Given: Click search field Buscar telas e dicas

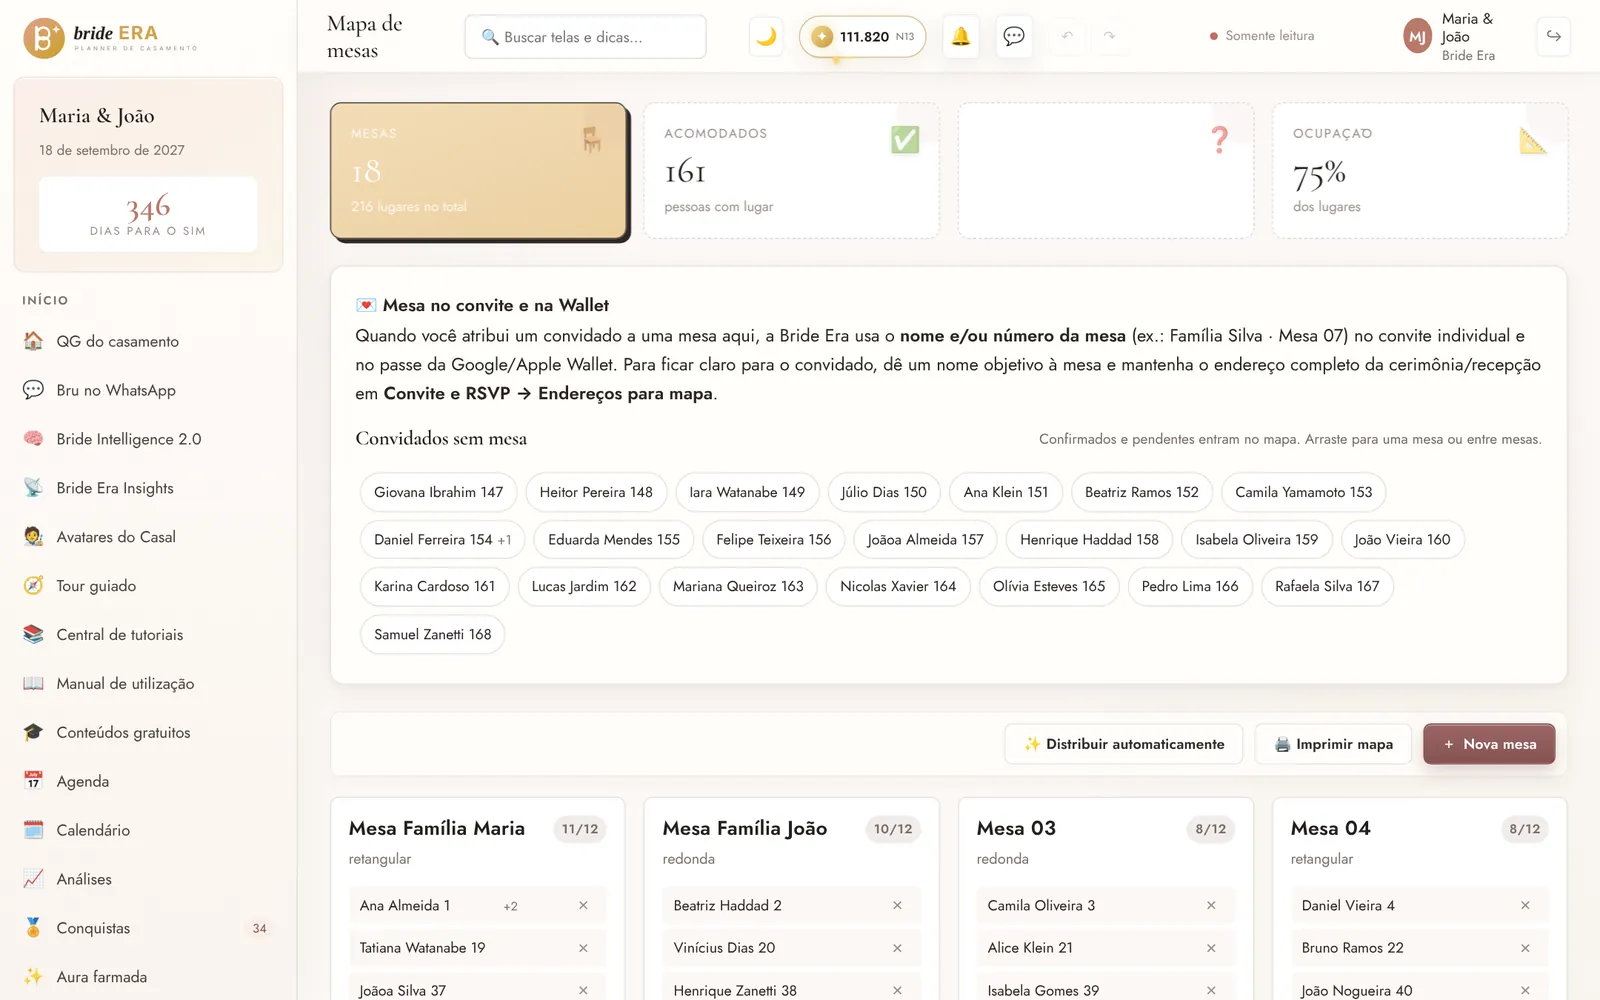Looking at the screenshot, I should [585, 37].
